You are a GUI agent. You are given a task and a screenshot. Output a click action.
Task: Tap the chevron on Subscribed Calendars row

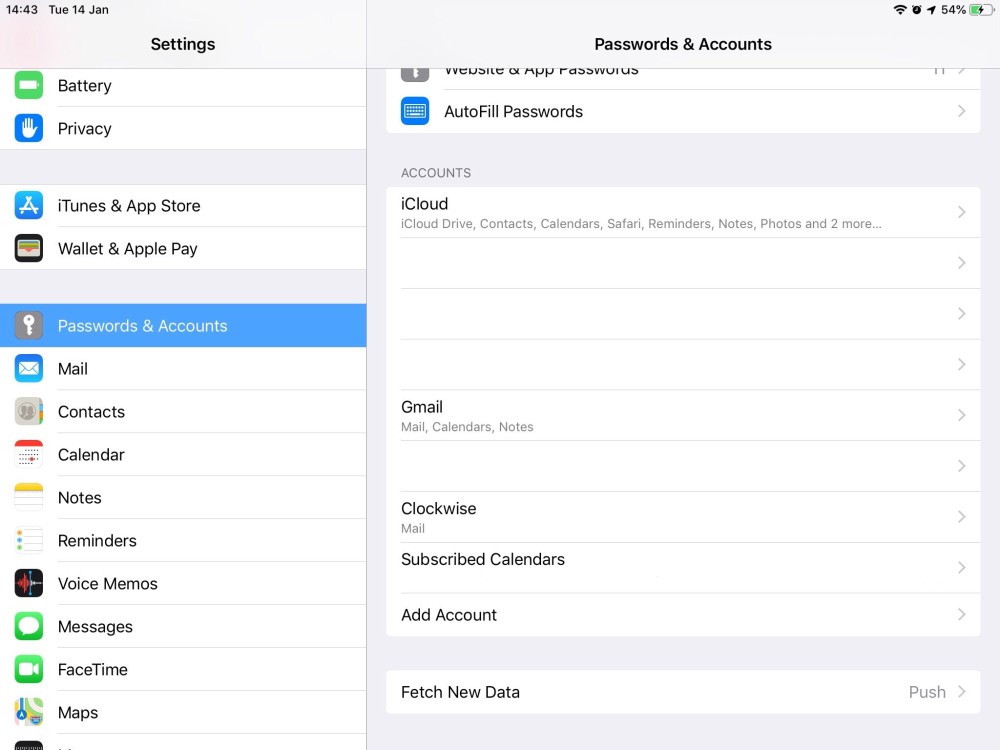point(962,567)
